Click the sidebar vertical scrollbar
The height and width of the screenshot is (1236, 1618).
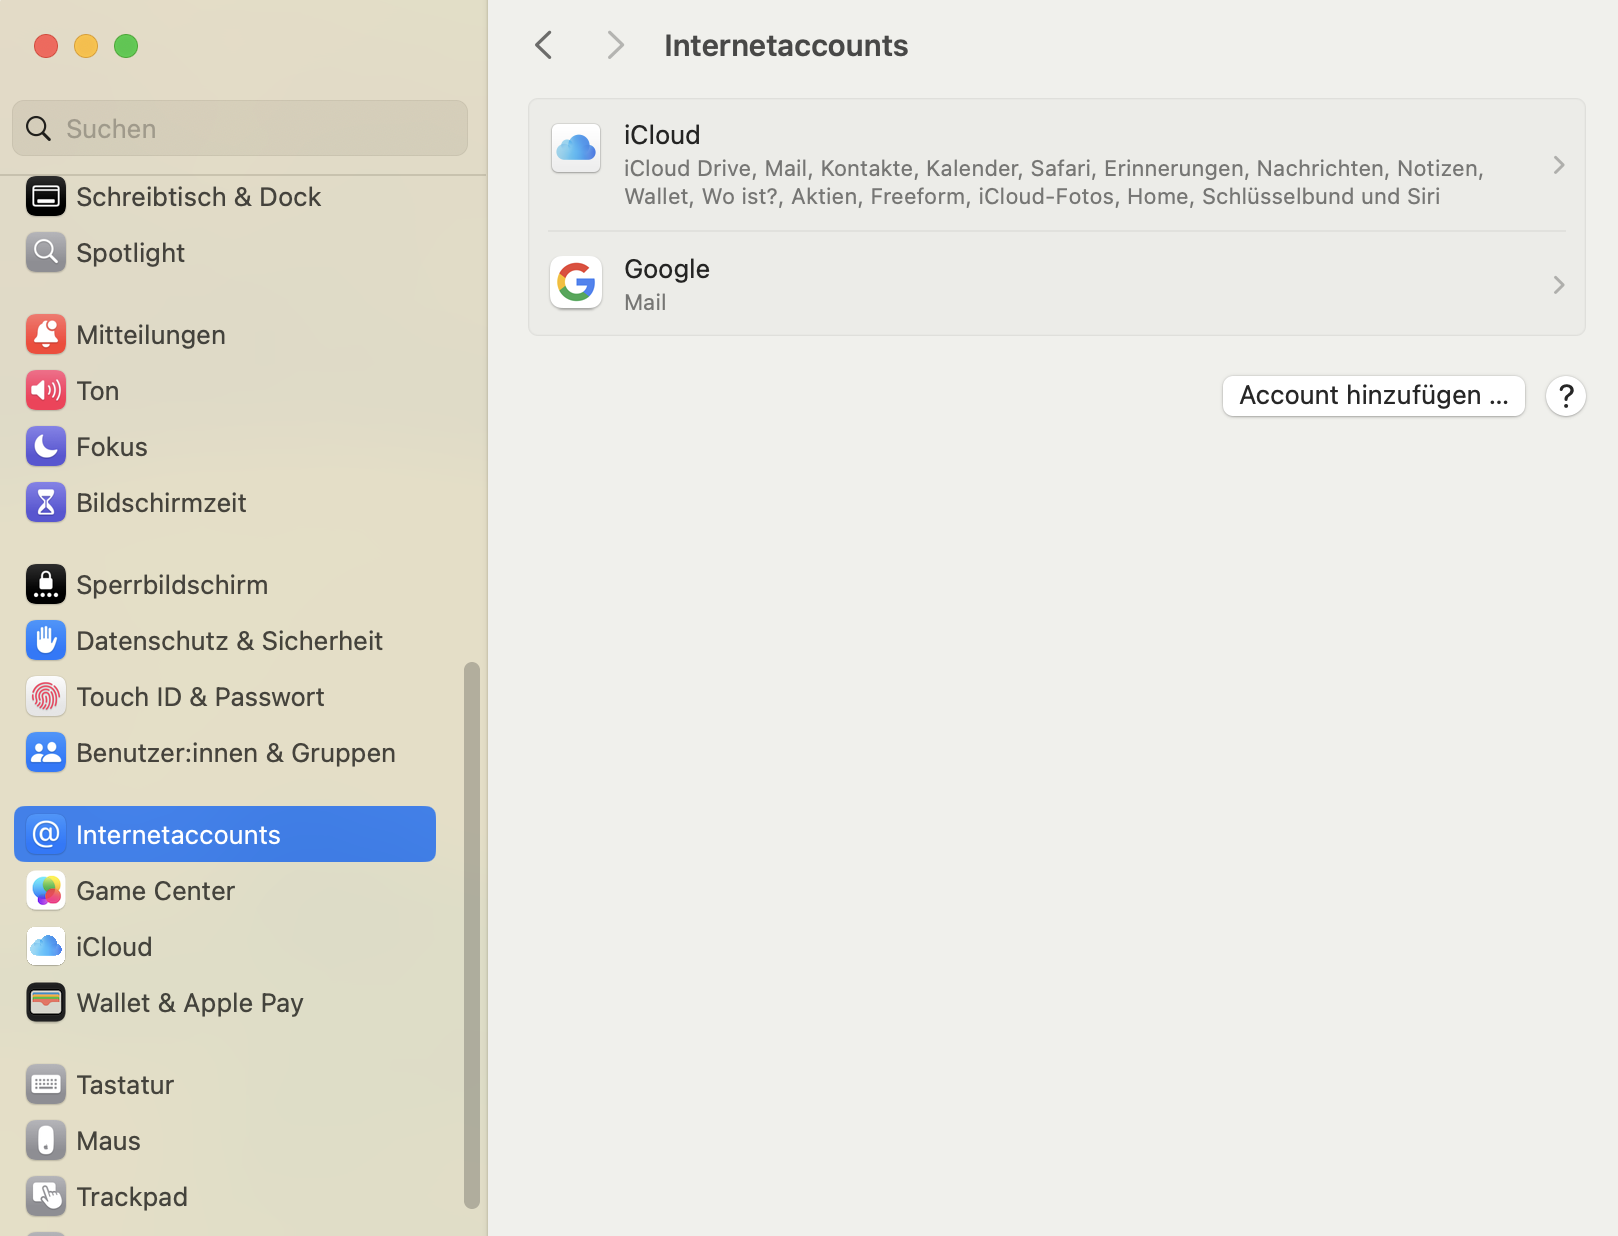tap(471, 934)
